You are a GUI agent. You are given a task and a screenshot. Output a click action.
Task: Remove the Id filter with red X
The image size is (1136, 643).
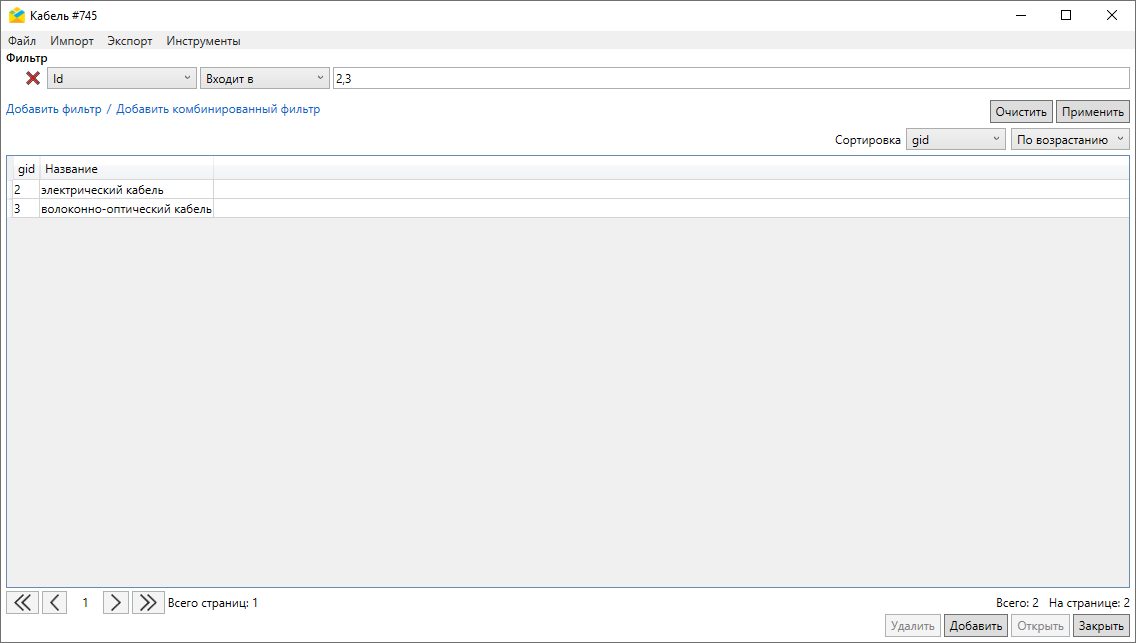(33, 78)
